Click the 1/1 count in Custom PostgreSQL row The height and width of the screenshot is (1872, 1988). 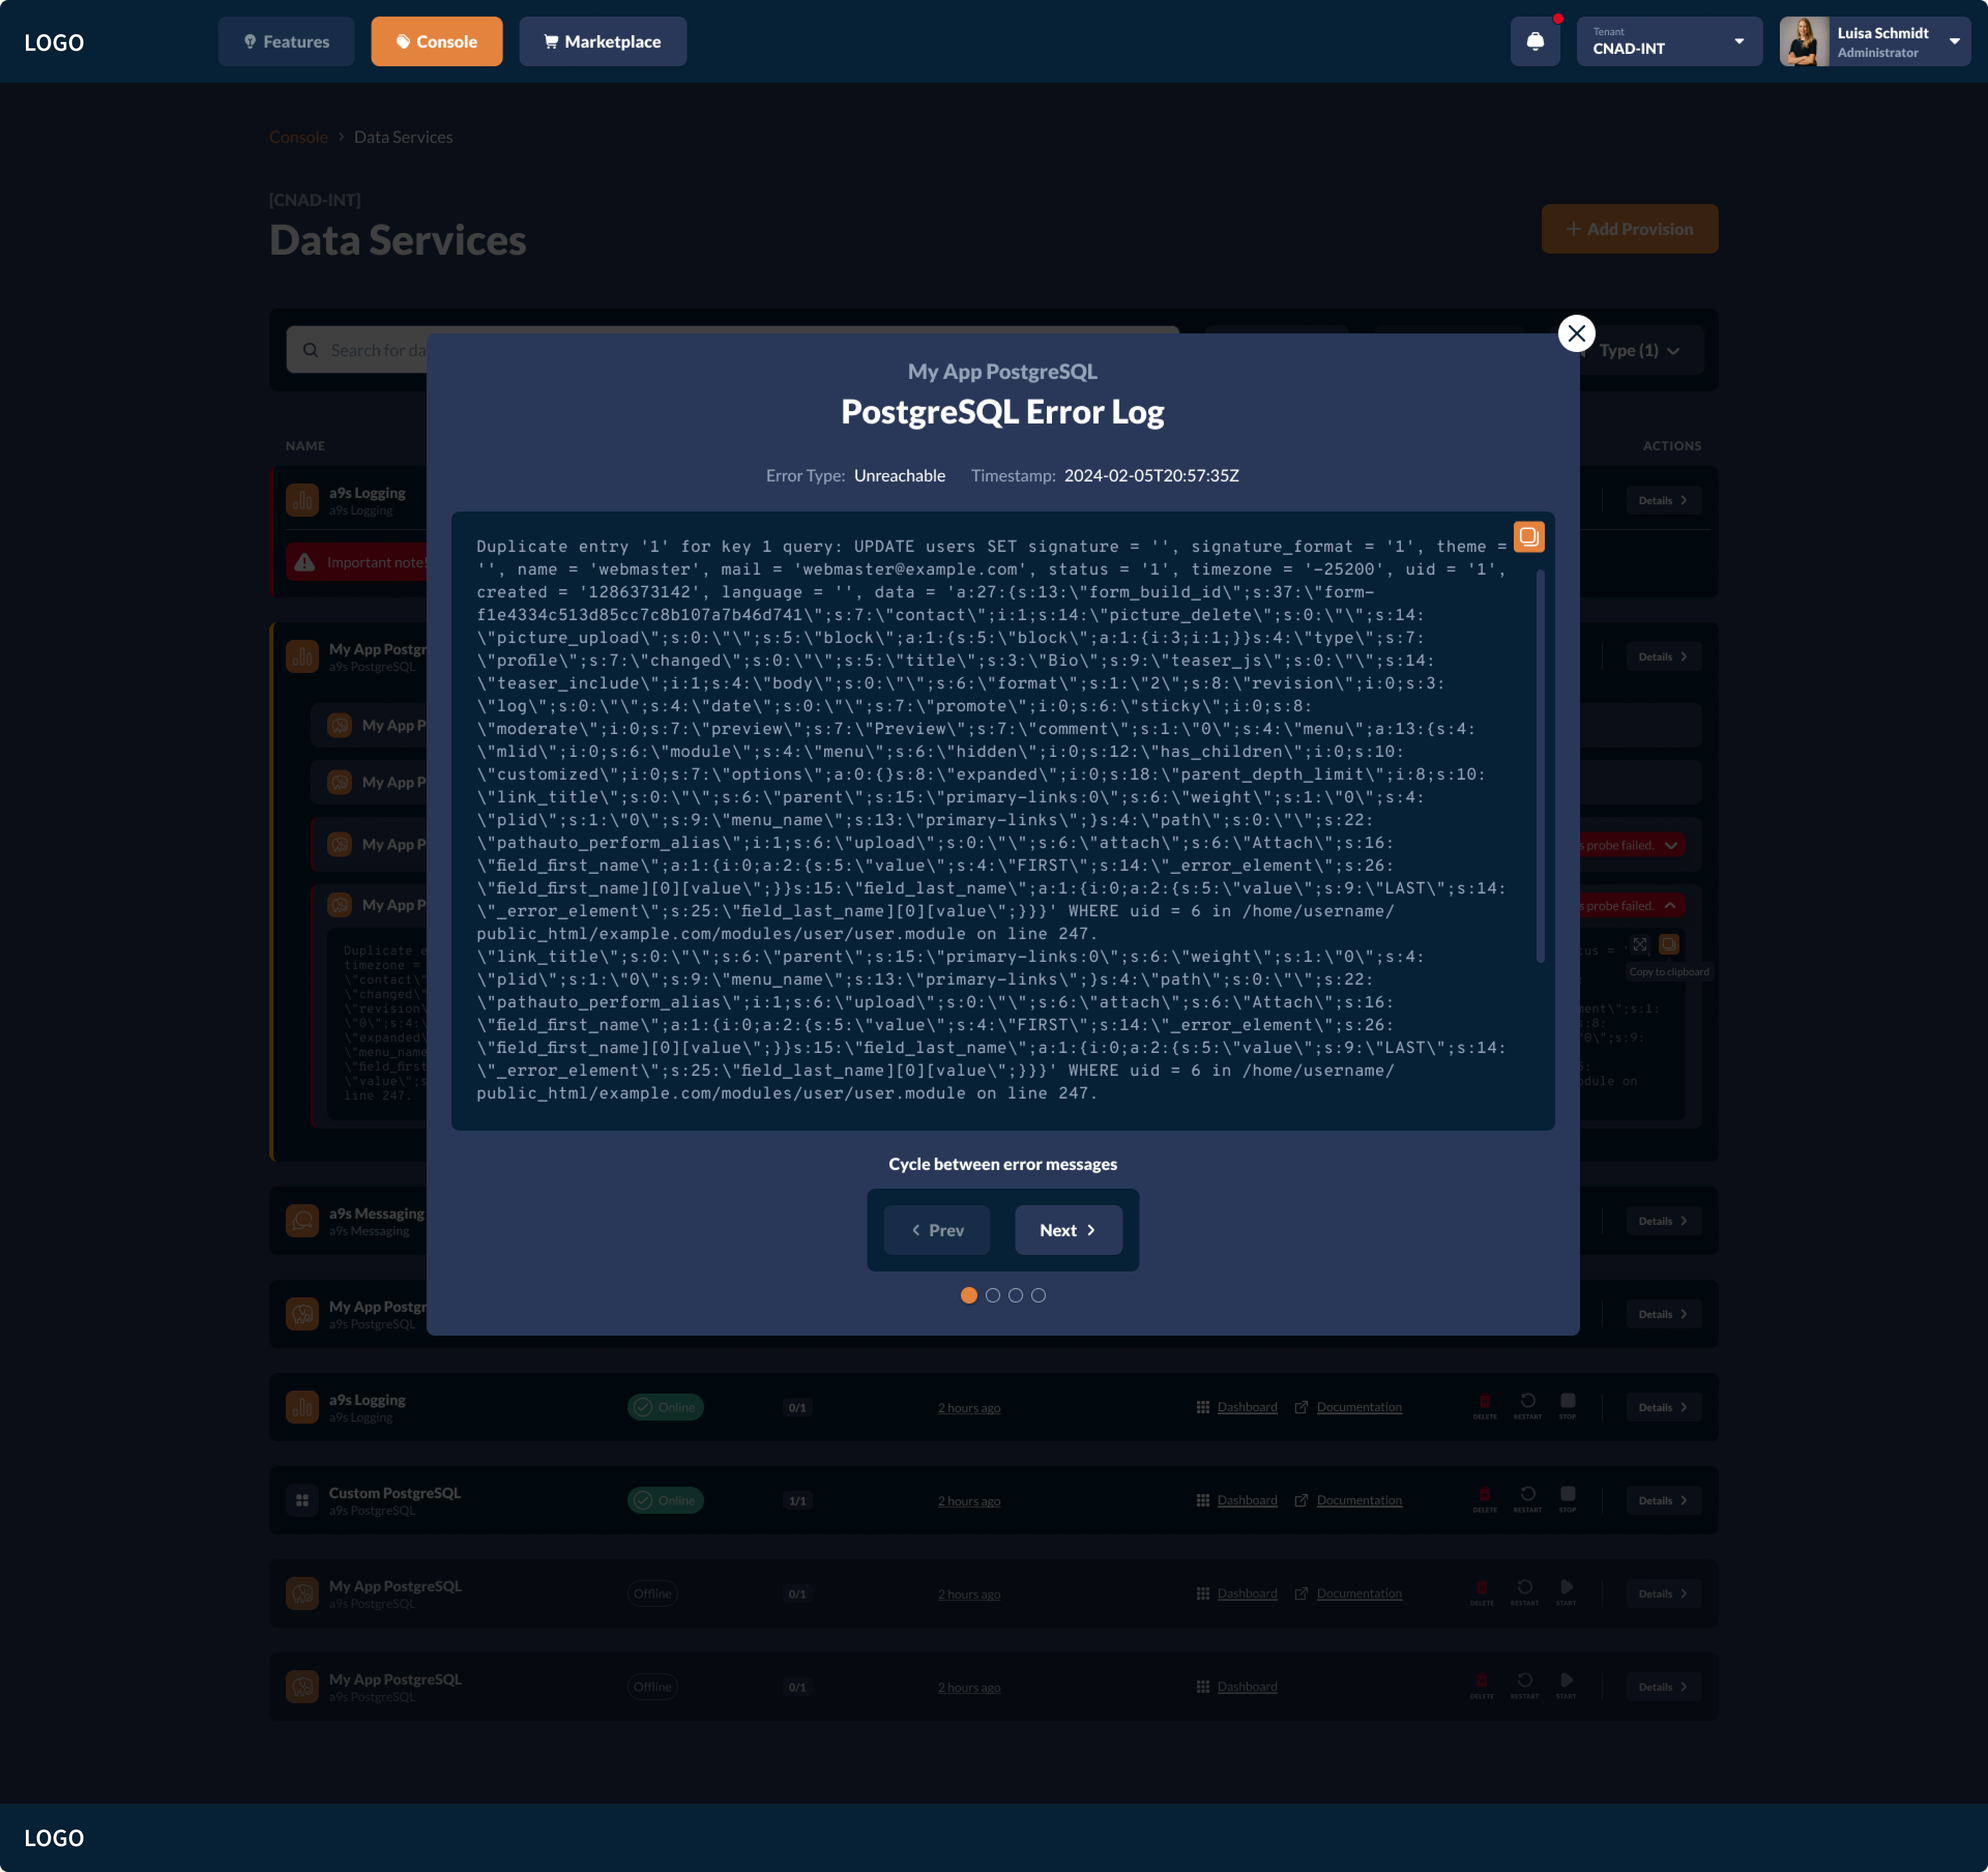pyautogui.click(x=796, y=1500)
